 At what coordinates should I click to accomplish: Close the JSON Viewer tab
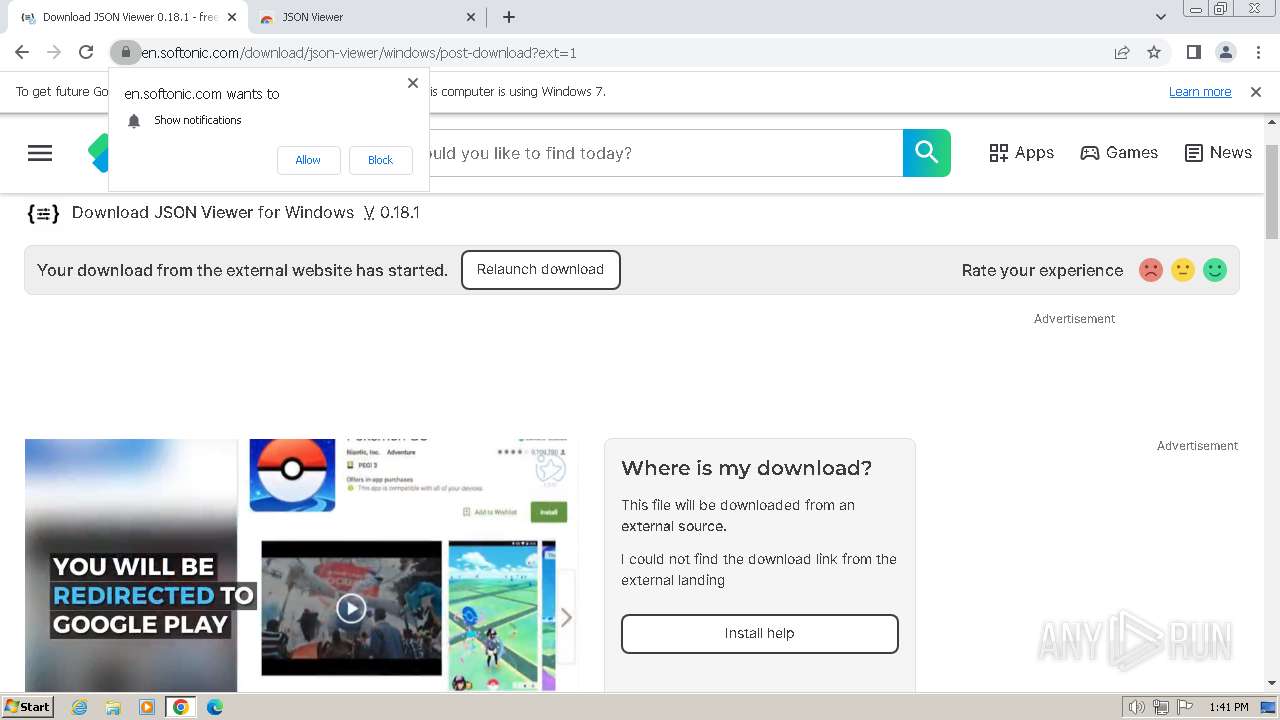click(472, 17)
